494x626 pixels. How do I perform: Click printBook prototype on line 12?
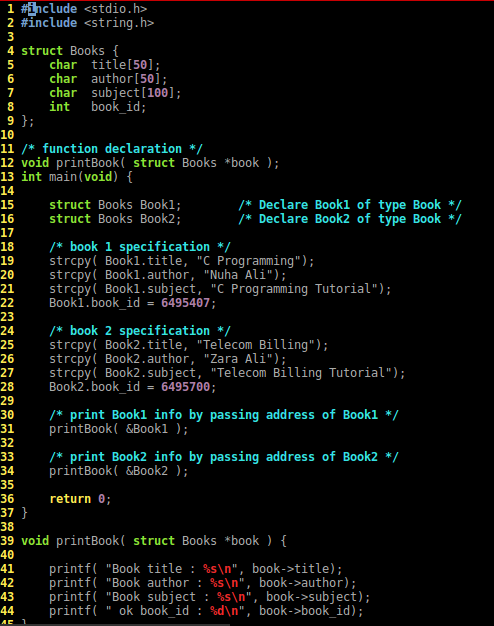(x=150, y=162)
